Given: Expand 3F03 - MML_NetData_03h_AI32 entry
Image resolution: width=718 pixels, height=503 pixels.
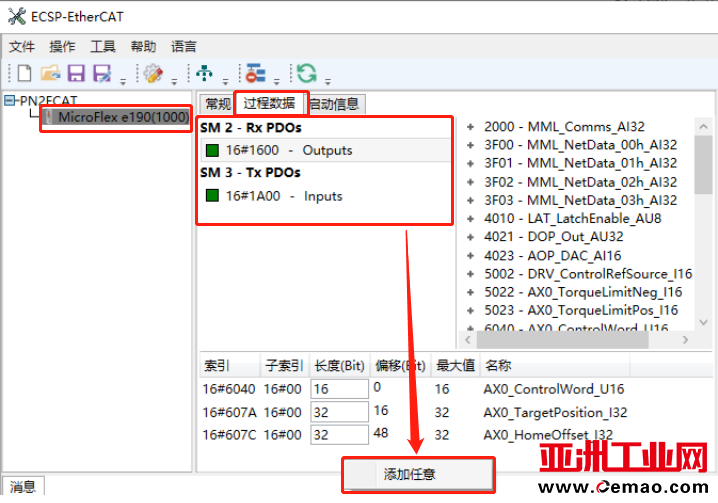Looking at the screenshot, I should (470, 201).
